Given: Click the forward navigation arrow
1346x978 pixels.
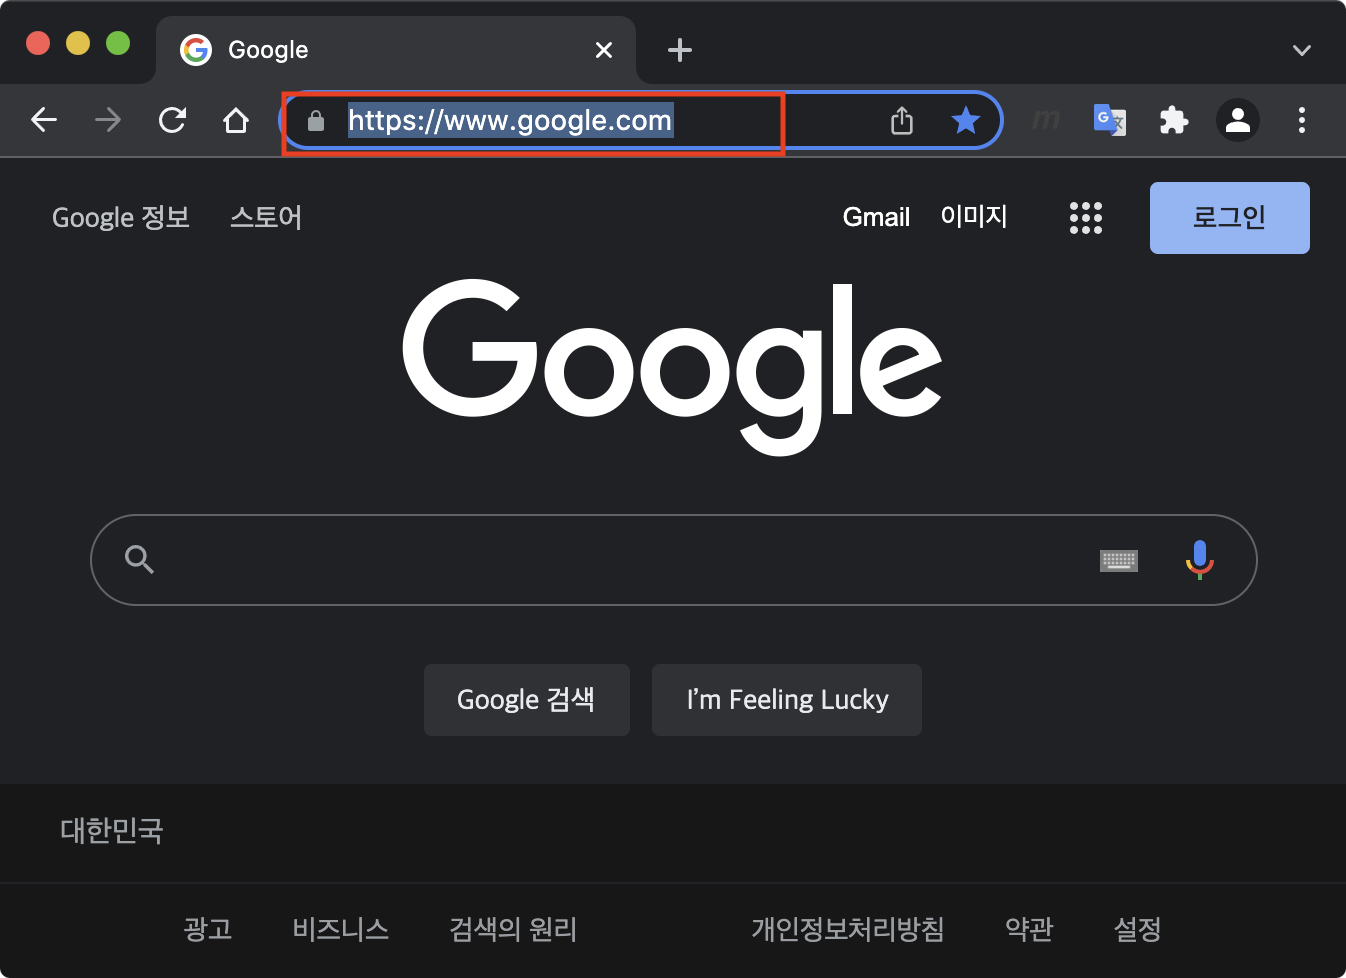Looking at the screenshot, I should click(x=108, y=120).
